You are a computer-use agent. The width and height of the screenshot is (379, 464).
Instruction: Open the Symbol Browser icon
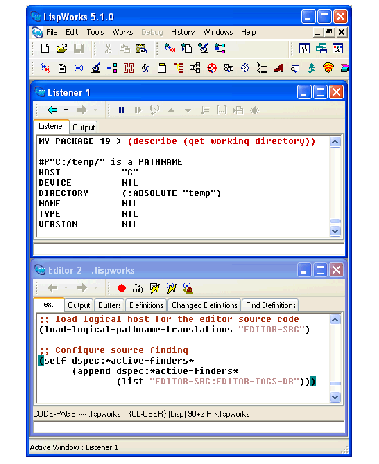145,68
